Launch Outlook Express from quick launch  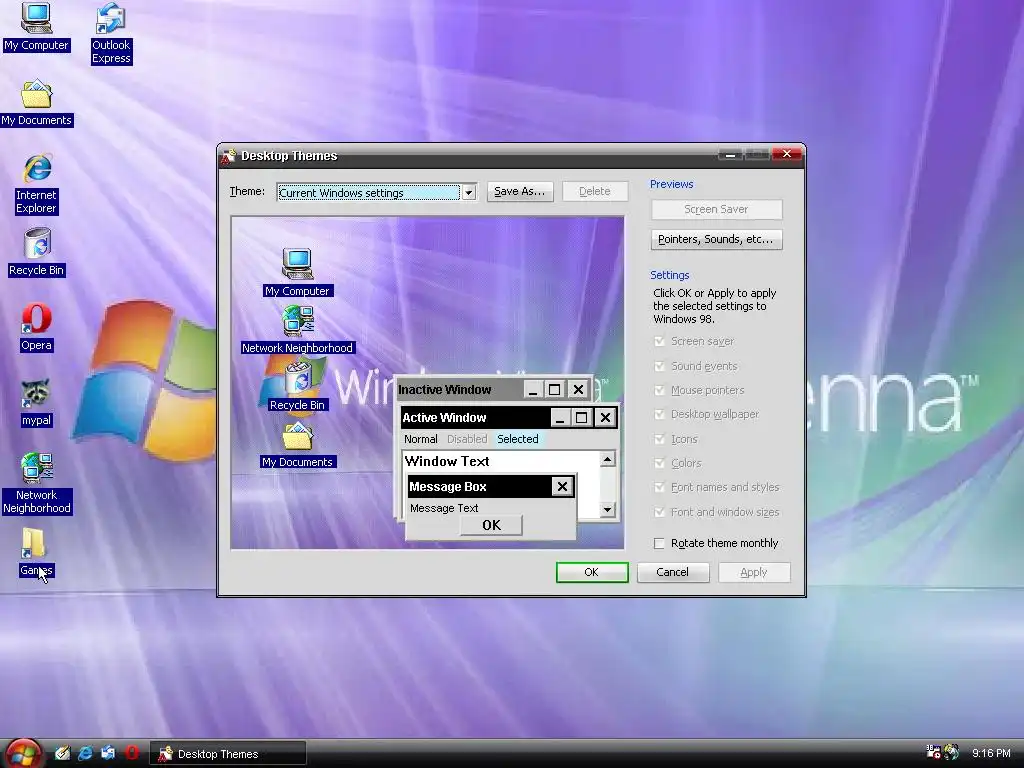coord(108,753)
